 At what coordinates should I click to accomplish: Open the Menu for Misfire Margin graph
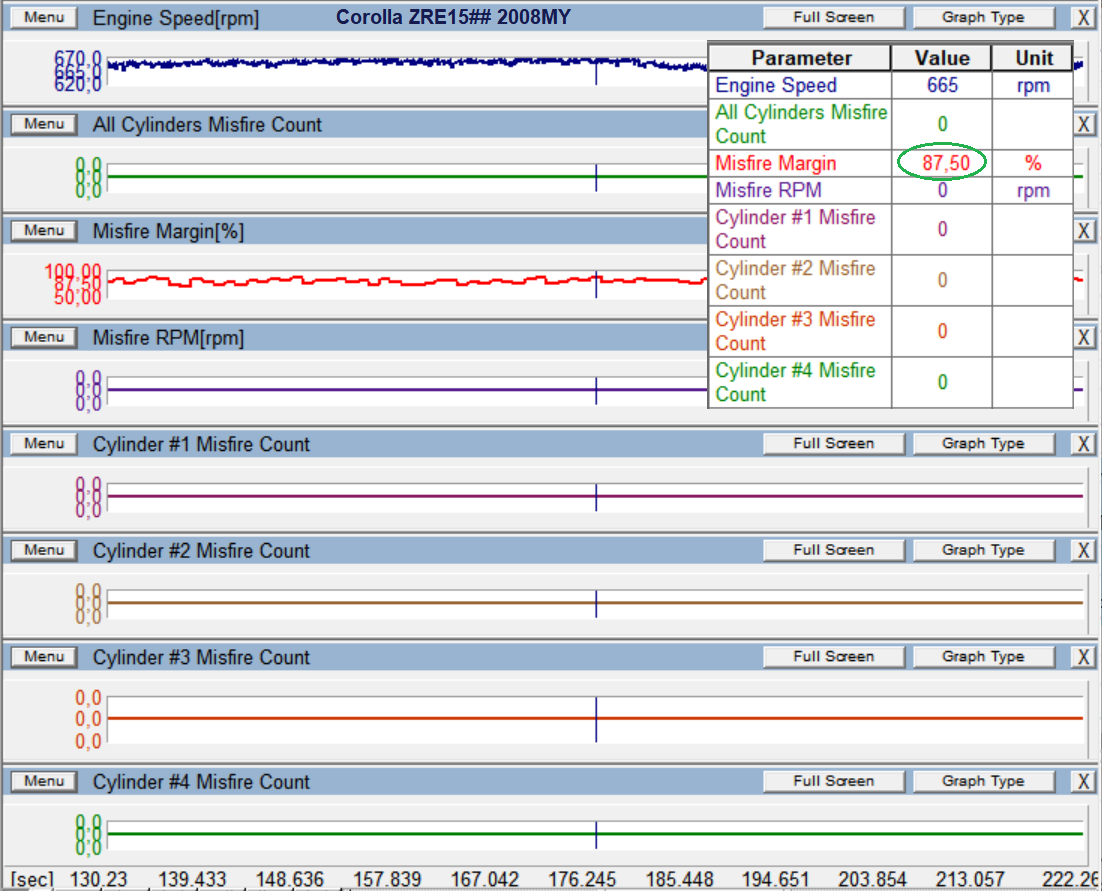[x=44, y=231]
